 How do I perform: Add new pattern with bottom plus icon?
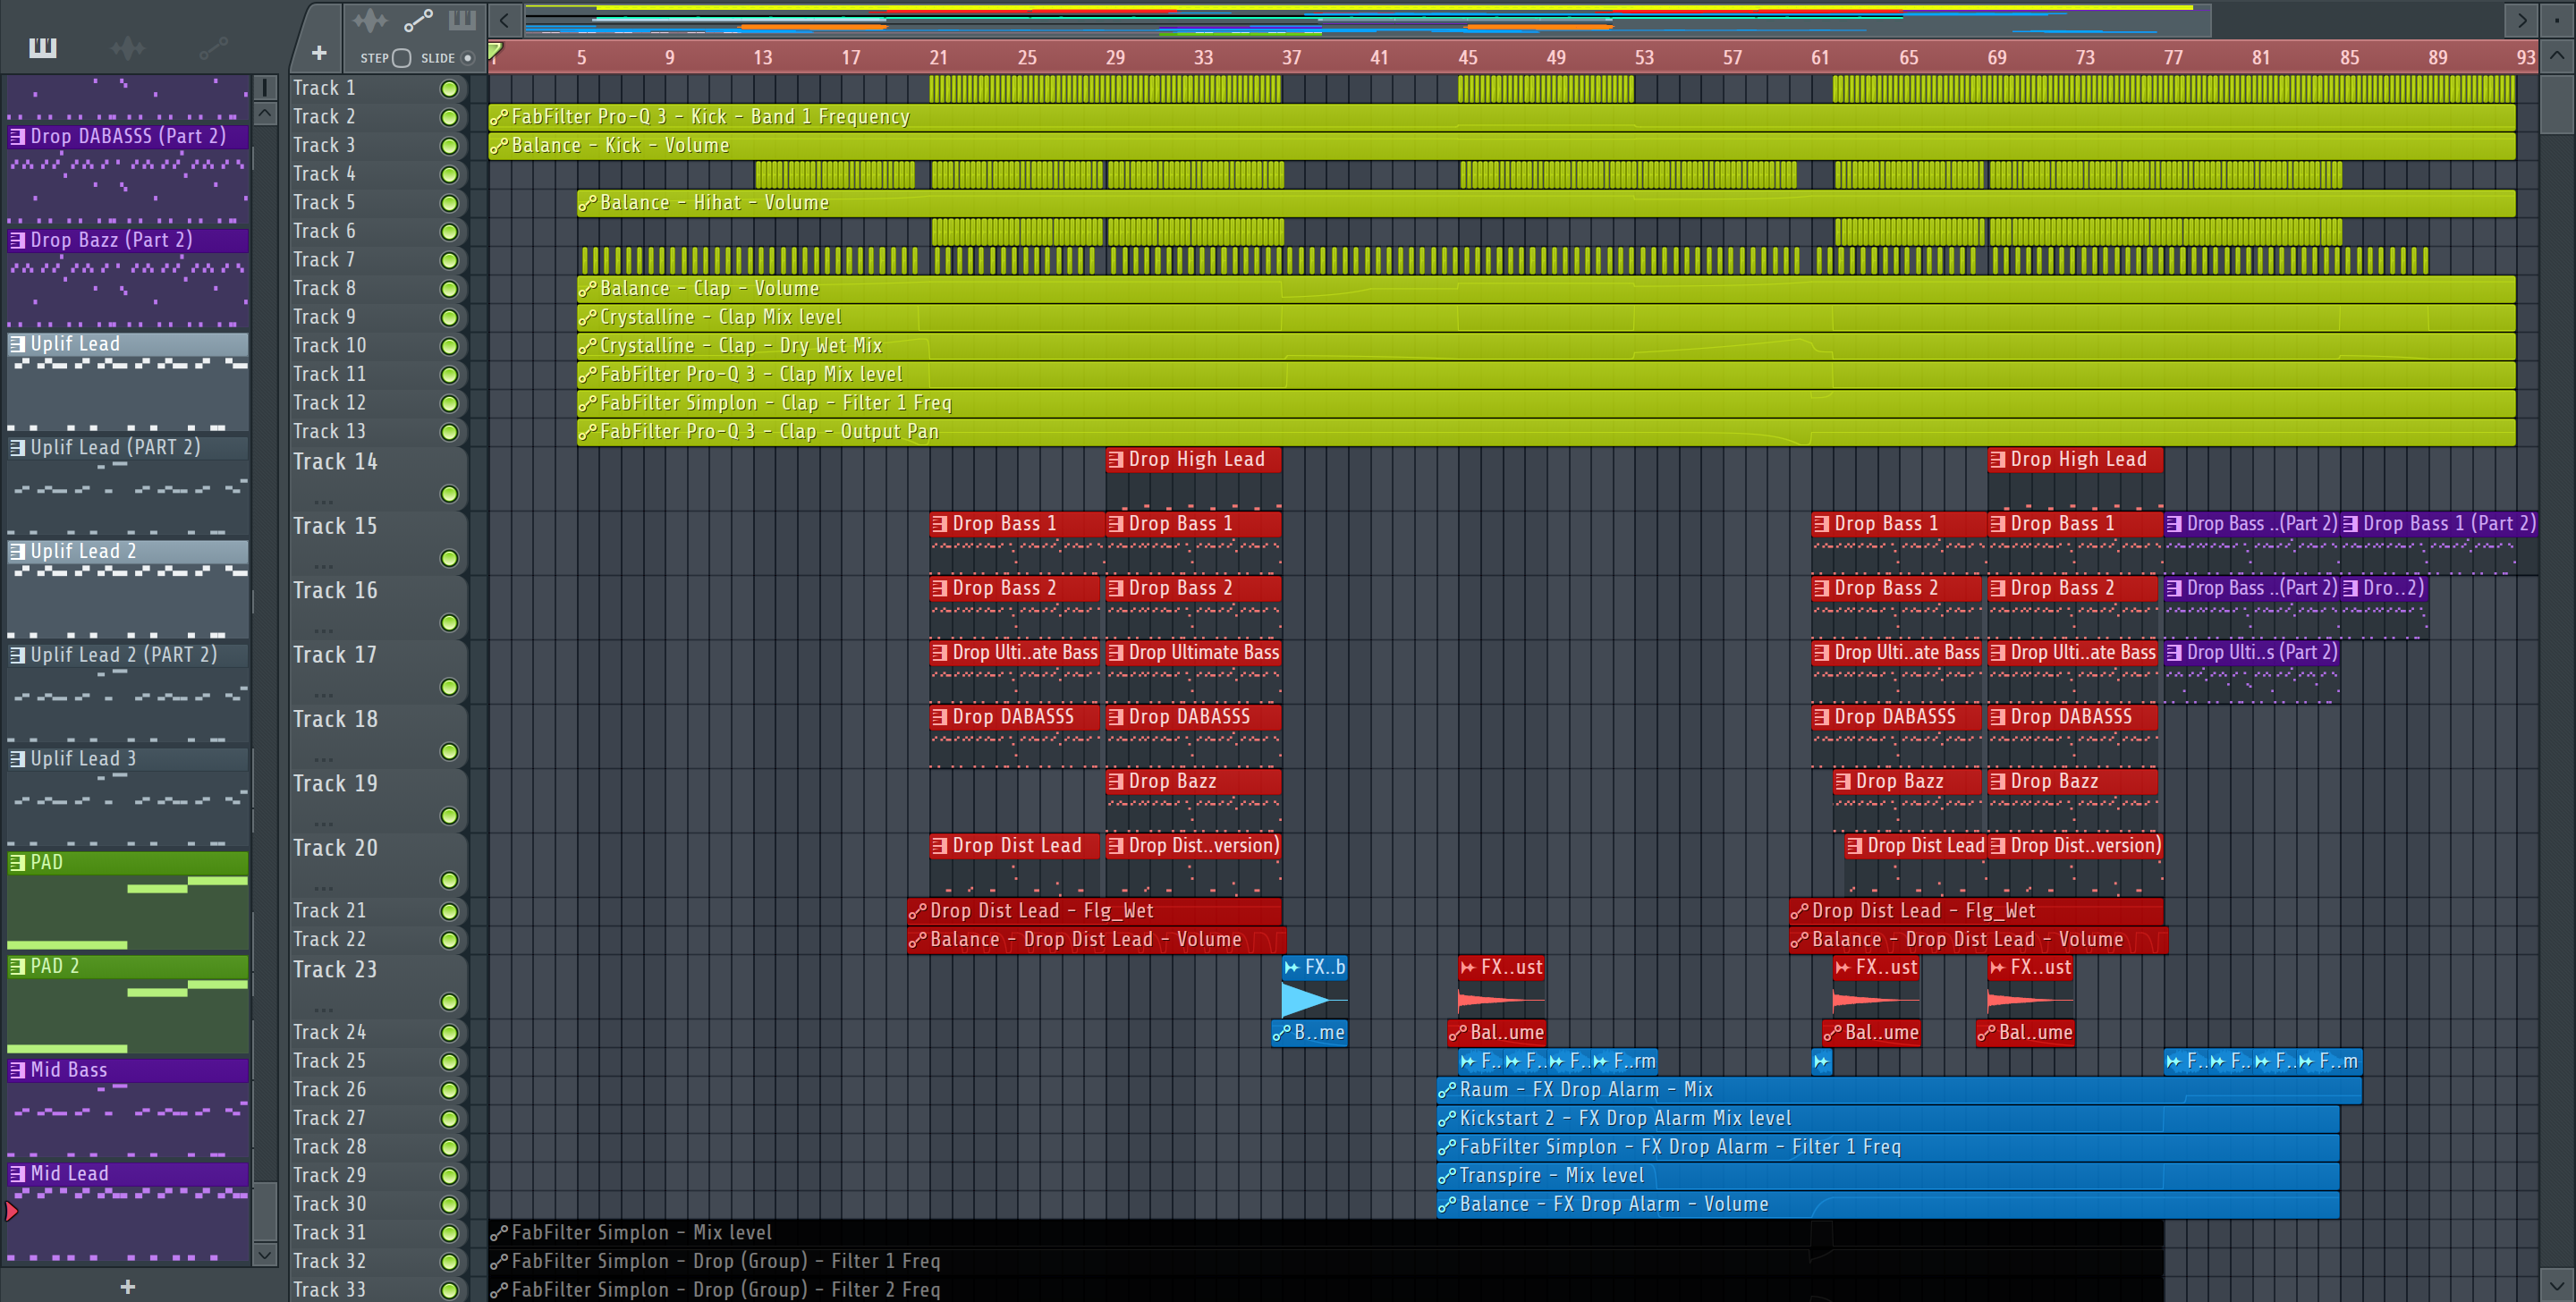[x=127, y=1286]
